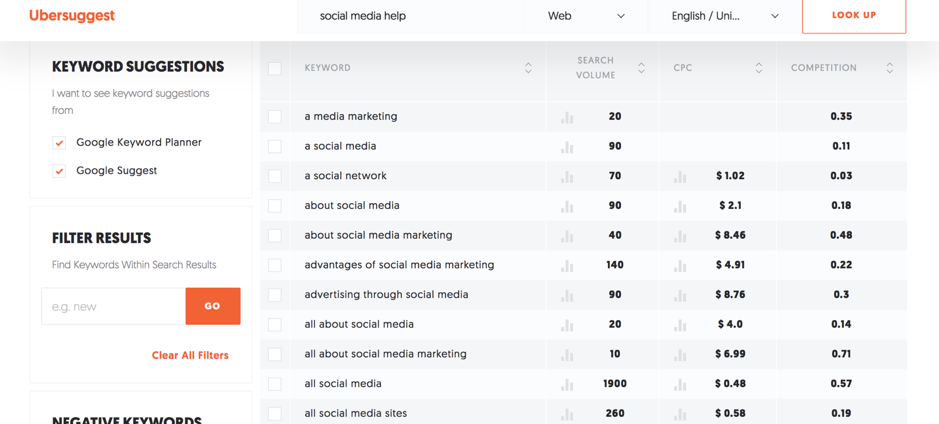The width and height of the screenshot is (939, 424).
Task: Click search volume chart icon for "a media marketing"
Action: [567, 117]
